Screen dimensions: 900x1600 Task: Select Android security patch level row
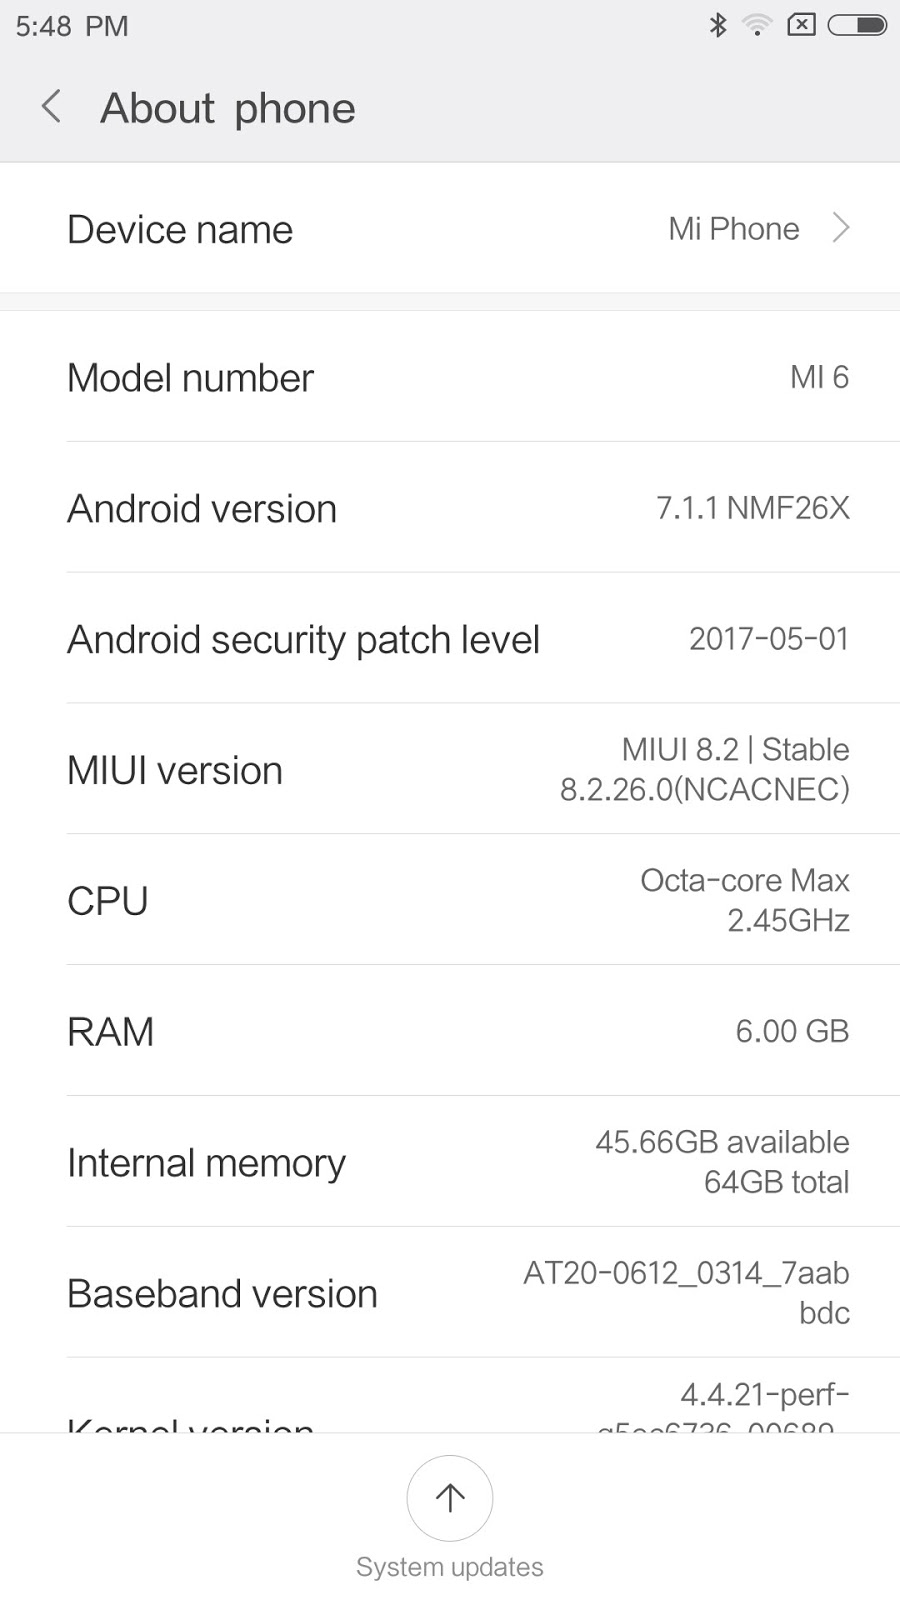click(x=450, y=639)
